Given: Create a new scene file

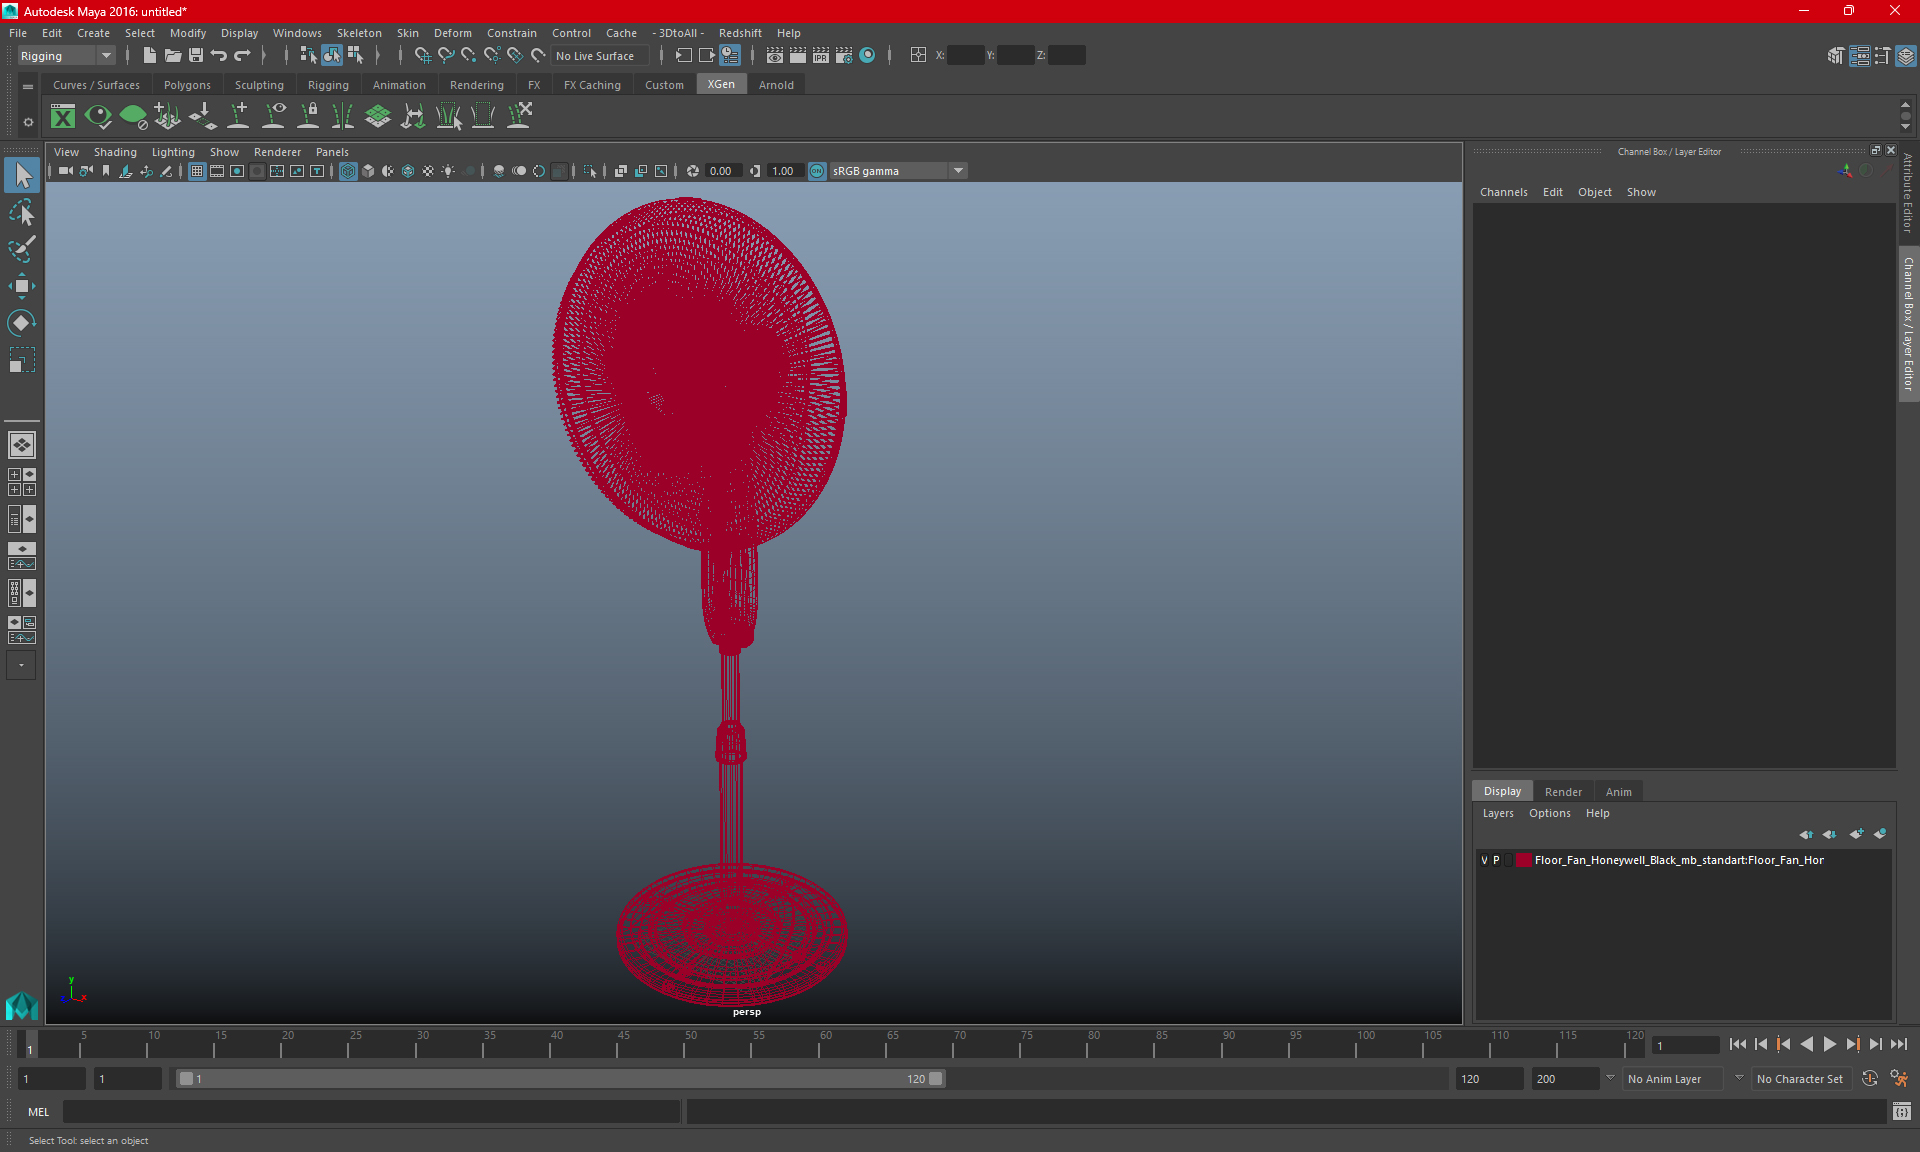Looking at the screenshot, I should coord(149,56).
